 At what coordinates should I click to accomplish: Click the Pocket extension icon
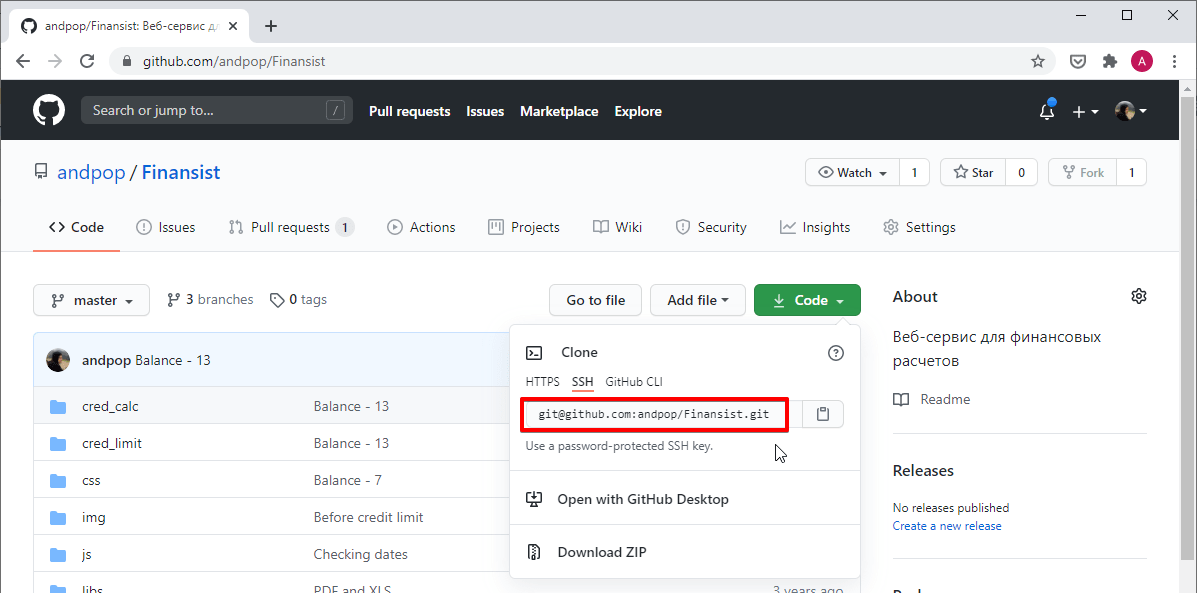tap(1077, 61)
